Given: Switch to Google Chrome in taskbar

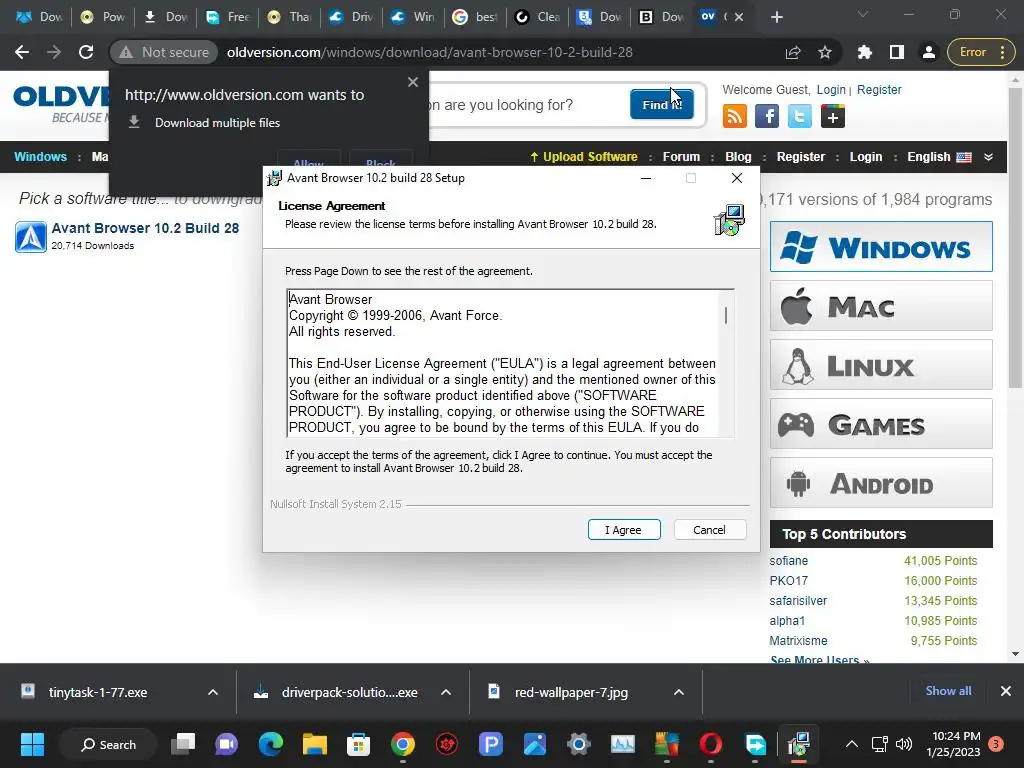Looking at the screenshot, I should (403, 744).
